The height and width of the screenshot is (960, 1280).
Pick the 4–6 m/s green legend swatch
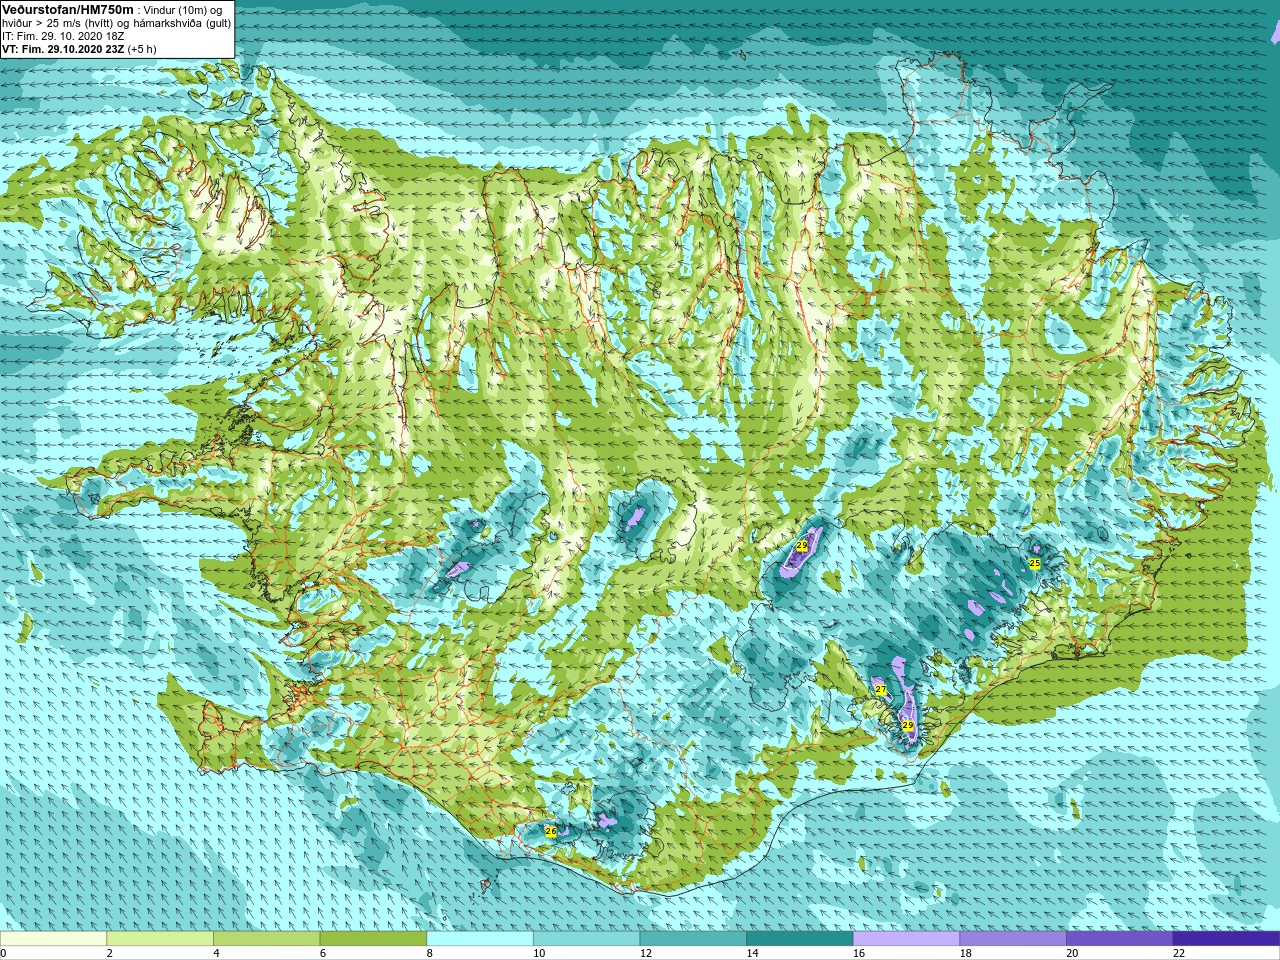[266, 938]
